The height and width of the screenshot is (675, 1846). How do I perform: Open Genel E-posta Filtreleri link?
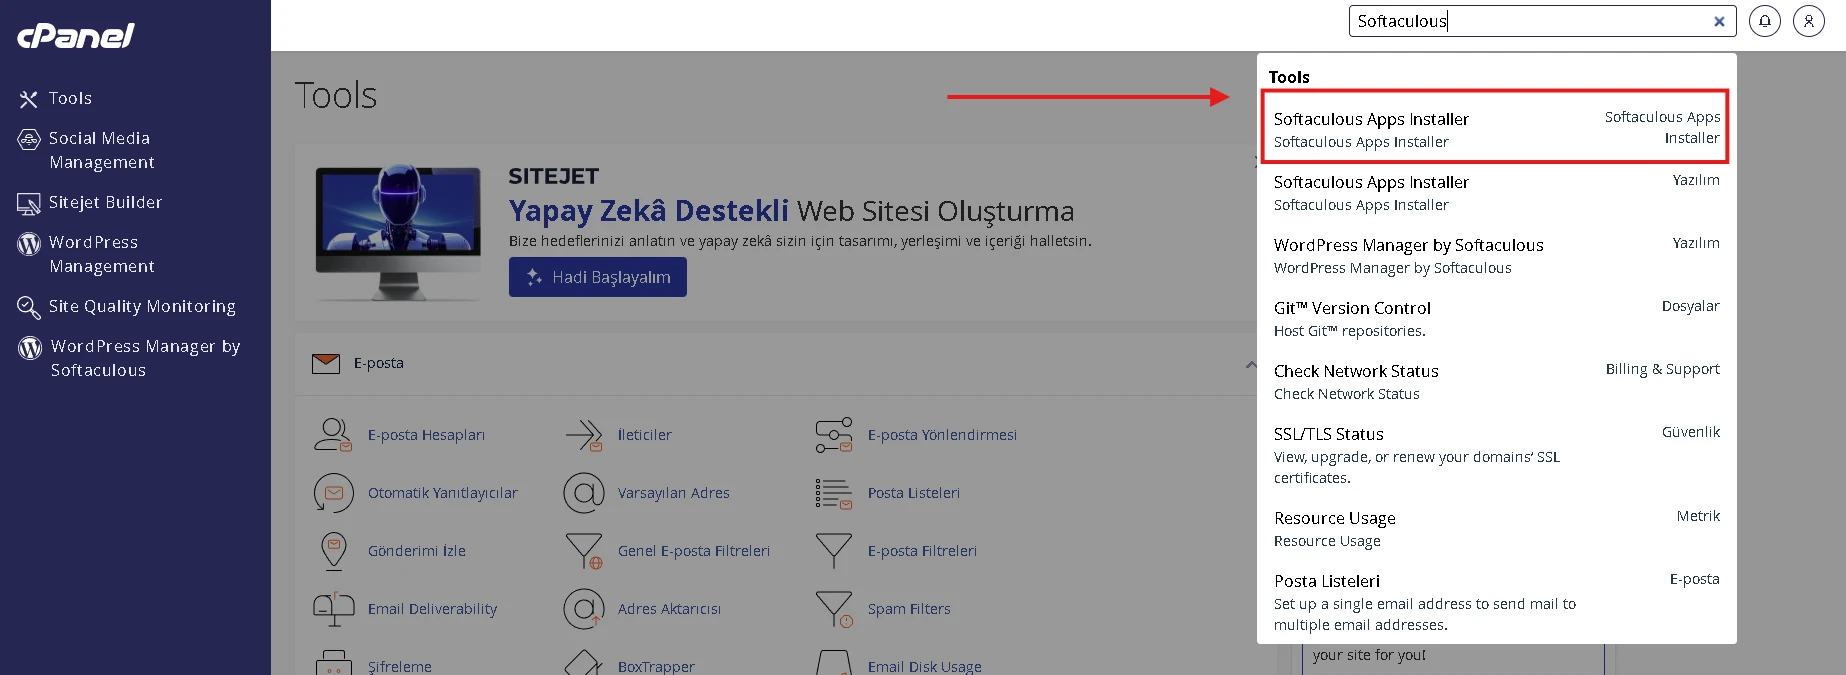[693, 551]
